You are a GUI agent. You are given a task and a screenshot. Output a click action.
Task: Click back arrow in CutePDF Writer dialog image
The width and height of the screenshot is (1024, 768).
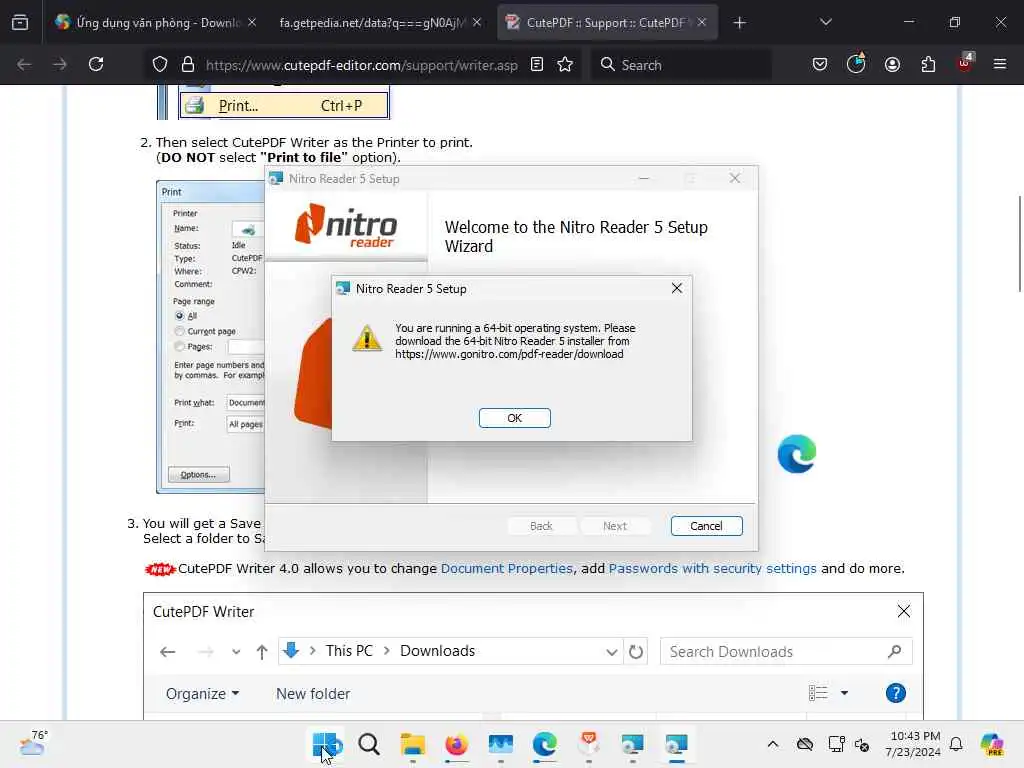click(x=168, y=652)
